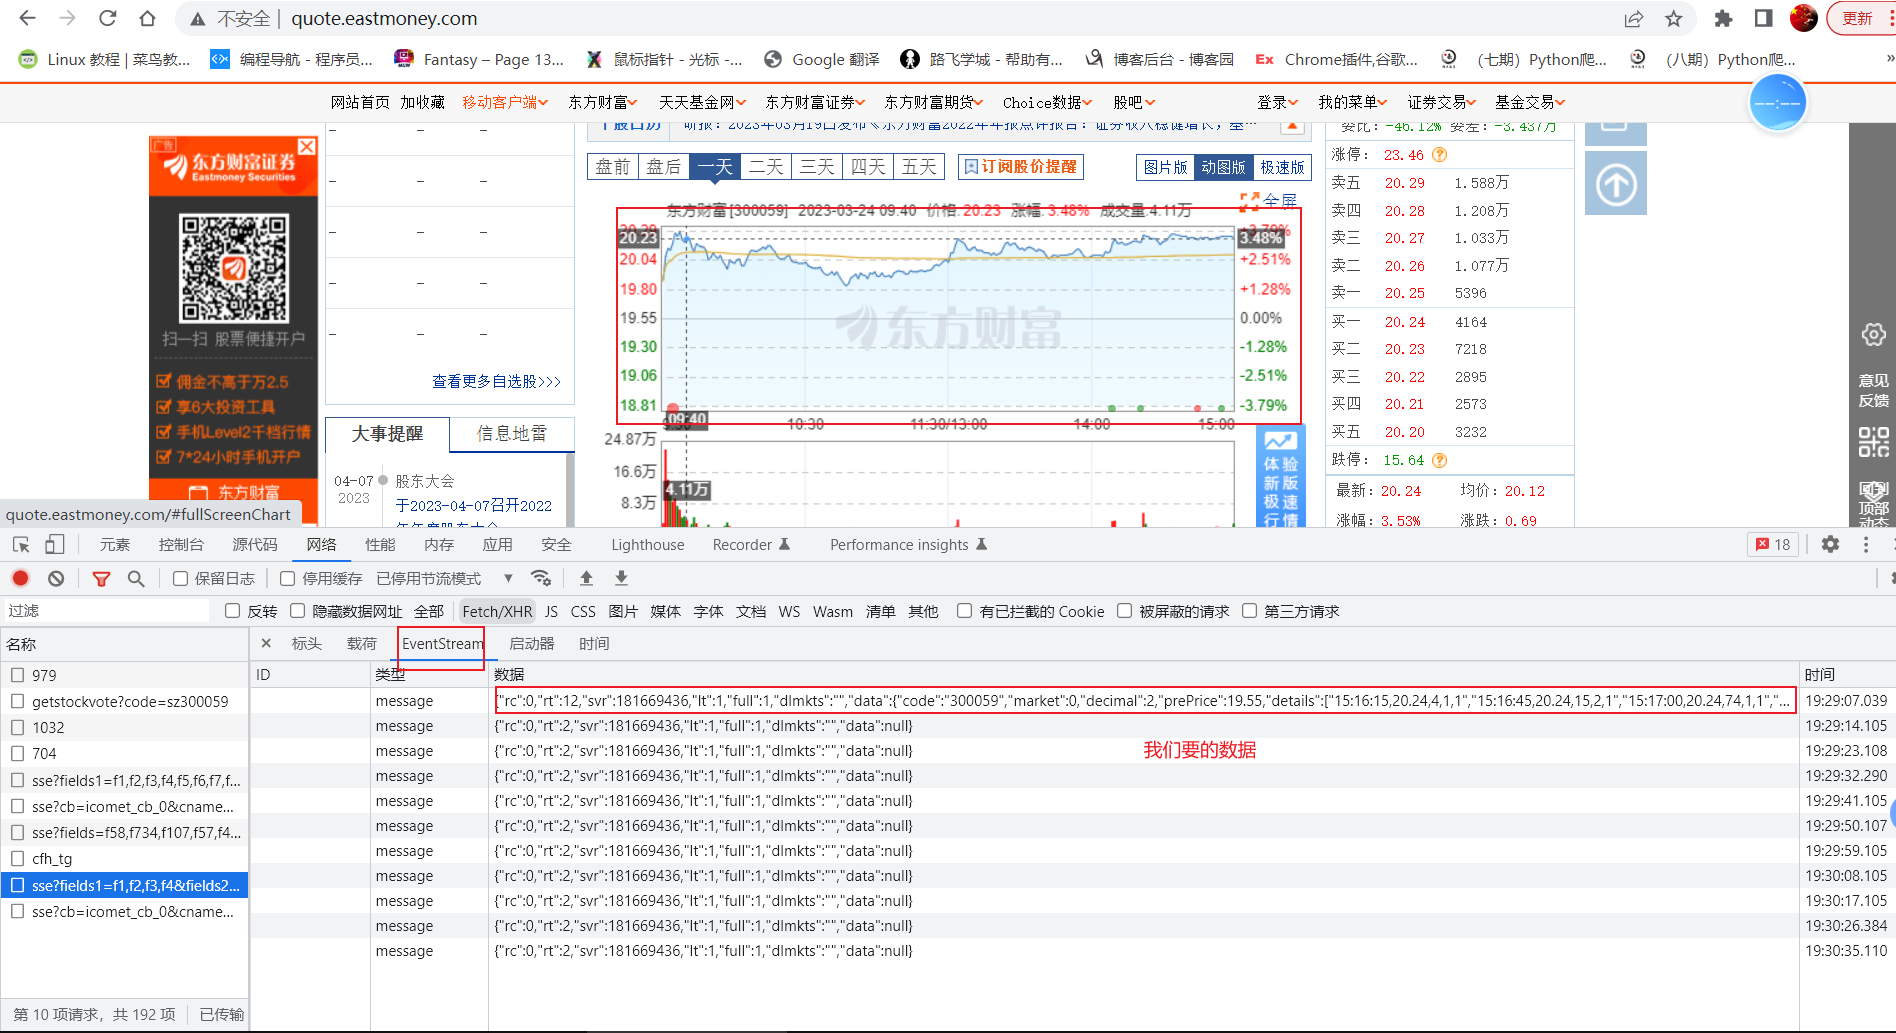
Task: Click the 订阅股价提醒 button
Action: (1021, 167)
